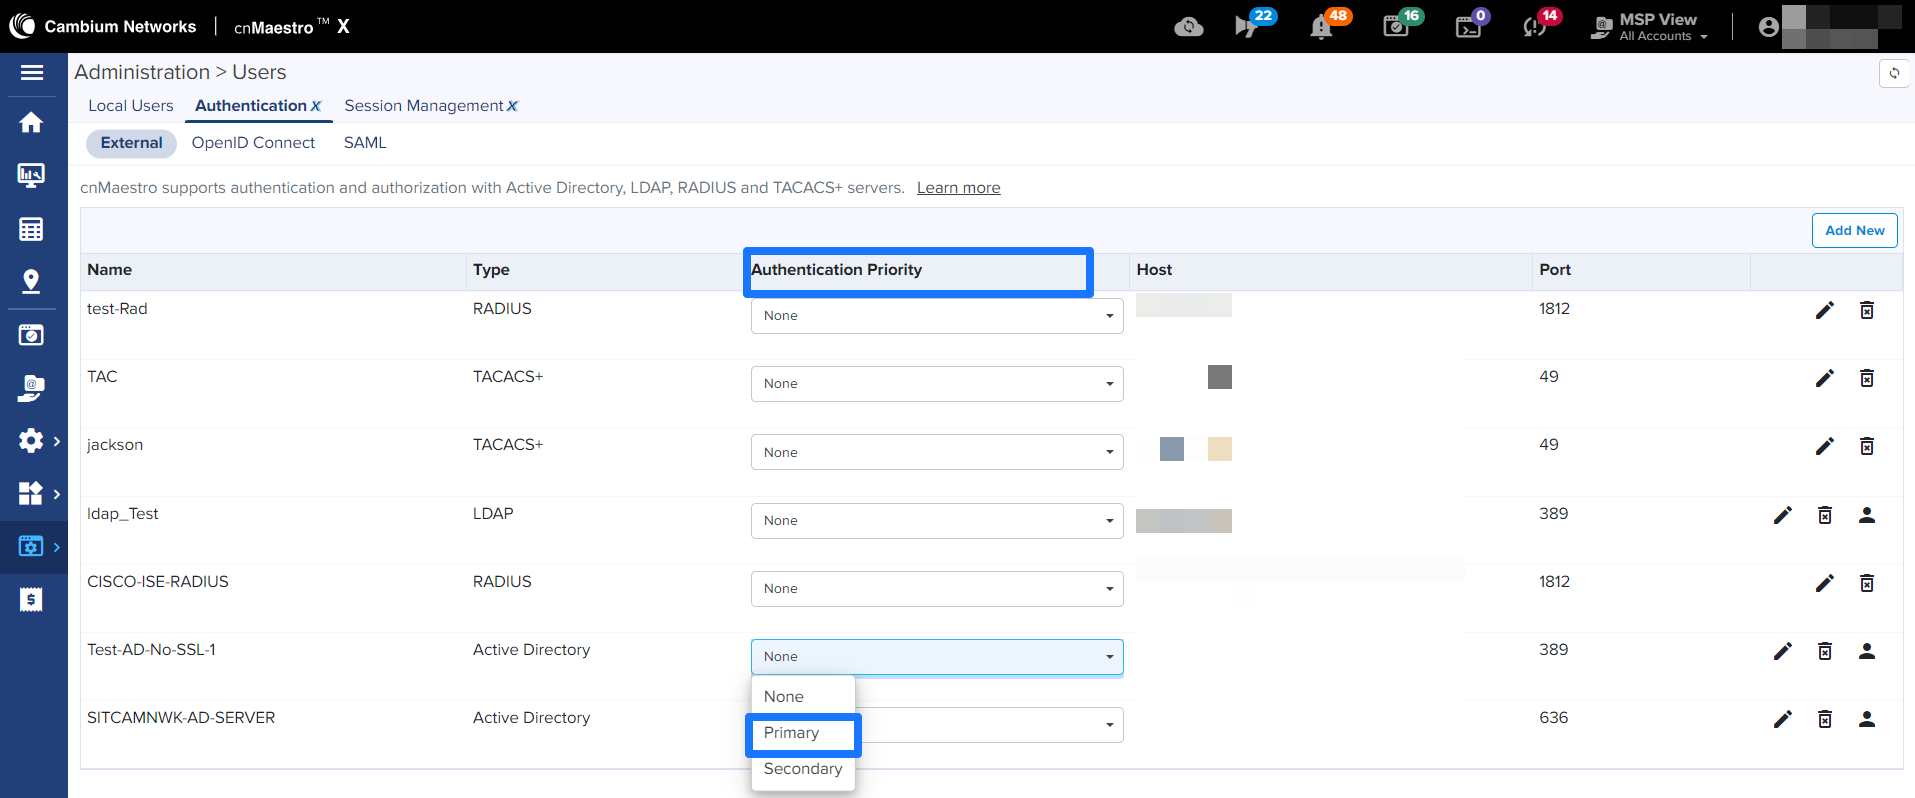Viewport: 1915px width, 798px height.
Task: Delete the CISCO-ISE-RADIUS server
Action: [x=1866, y=583]
